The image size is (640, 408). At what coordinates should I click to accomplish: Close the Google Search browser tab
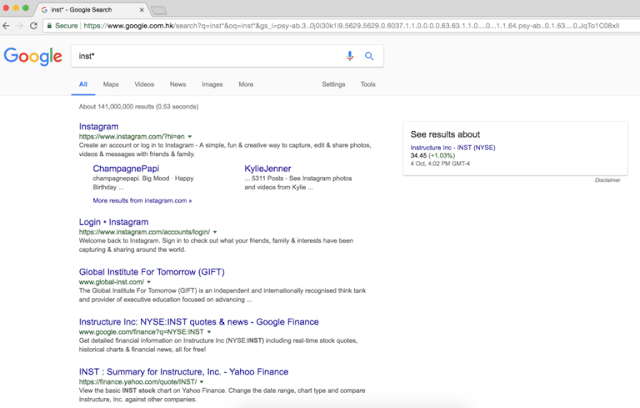click(142, 10)
